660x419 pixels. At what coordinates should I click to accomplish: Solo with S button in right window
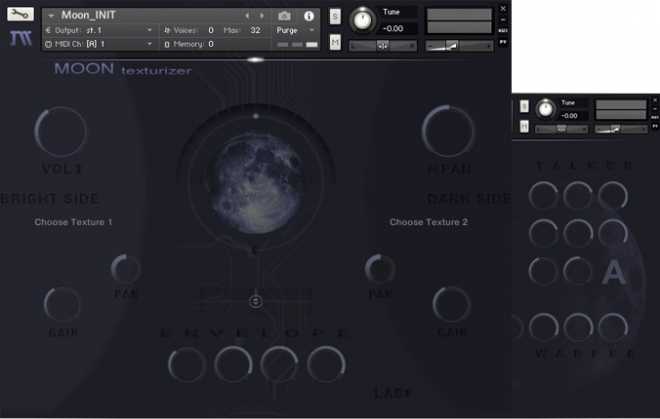coord(524,107)
